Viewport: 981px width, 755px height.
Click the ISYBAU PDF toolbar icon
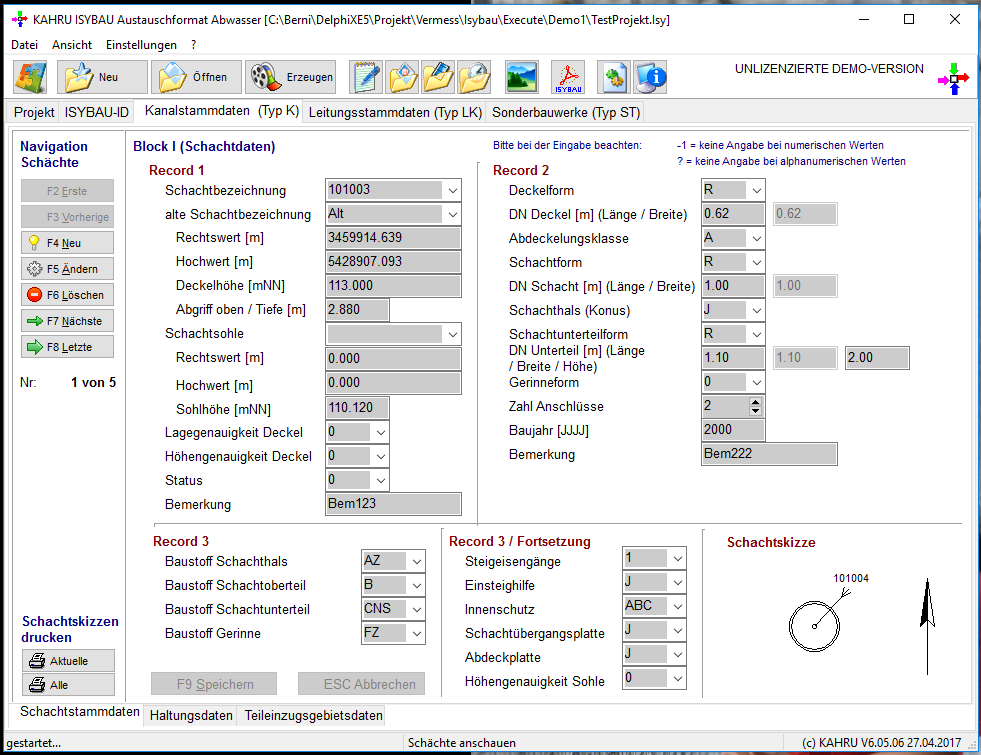[568, 77]
